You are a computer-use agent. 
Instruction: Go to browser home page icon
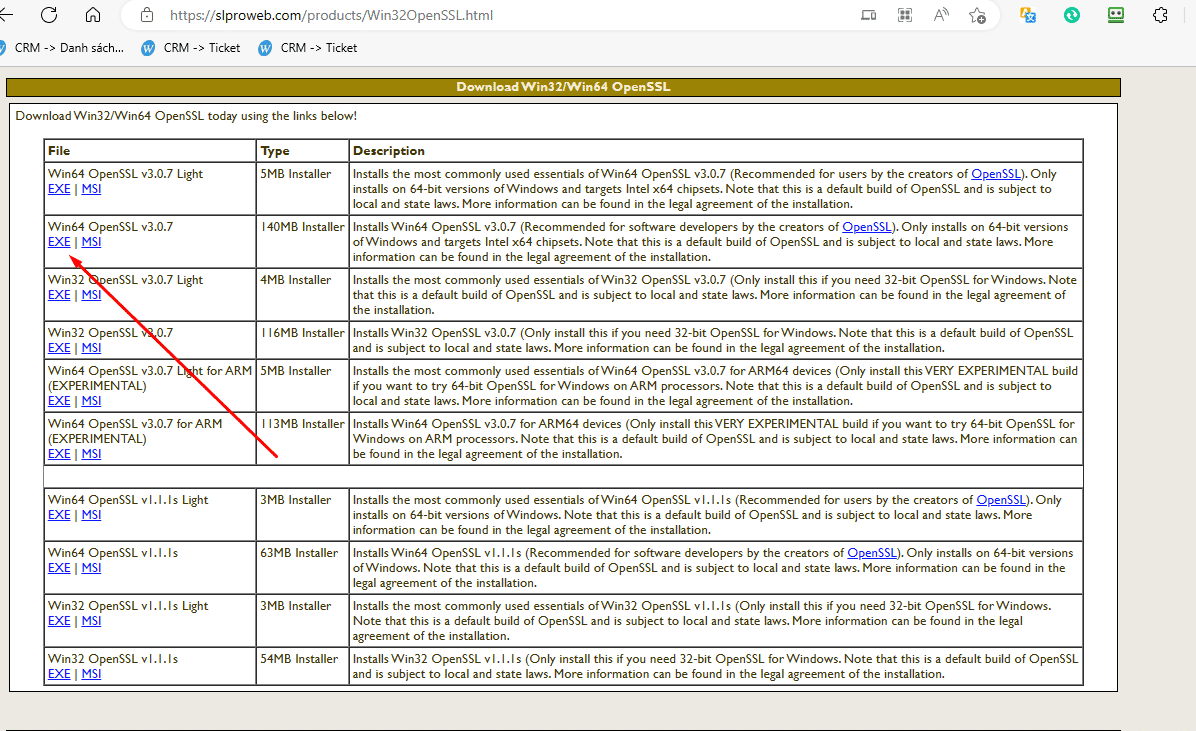93,15
